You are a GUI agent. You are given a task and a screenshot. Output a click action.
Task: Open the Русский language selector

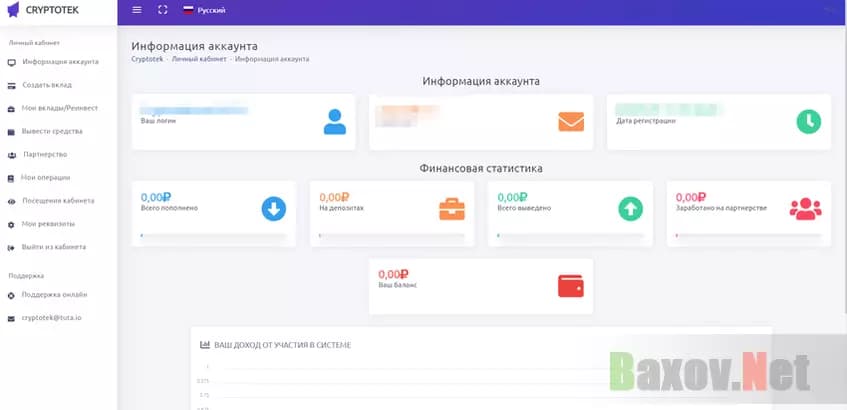tap(205, 10)
